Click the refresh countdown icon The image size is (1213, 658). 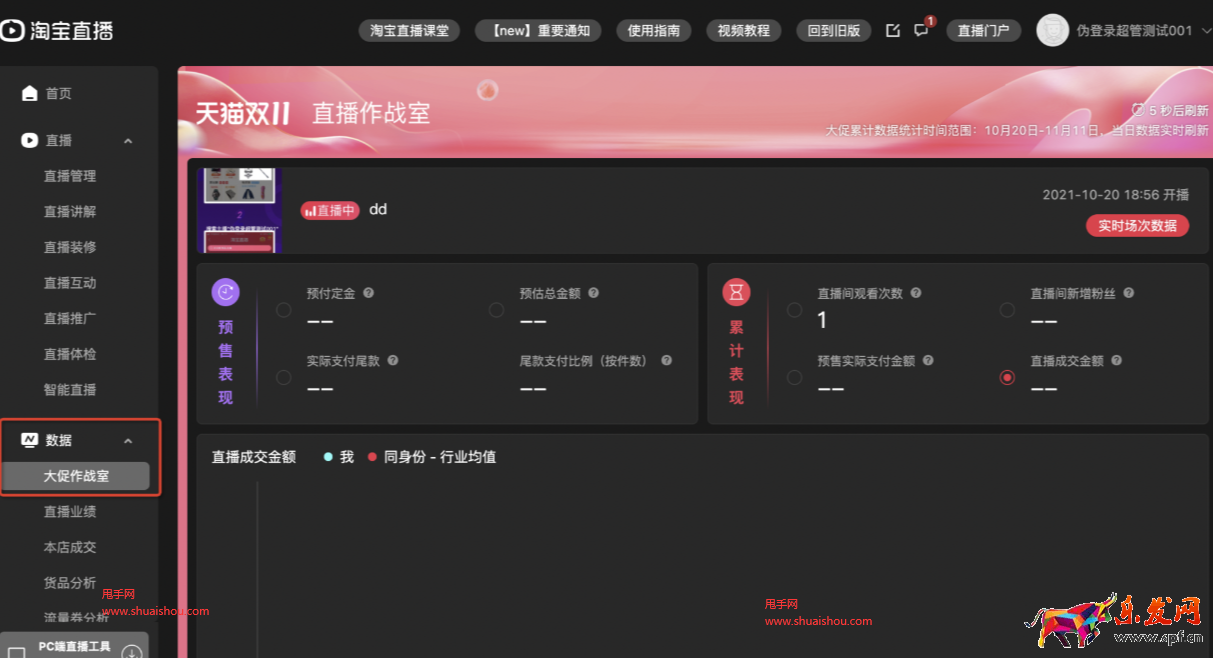click(x=1137, y=109)
